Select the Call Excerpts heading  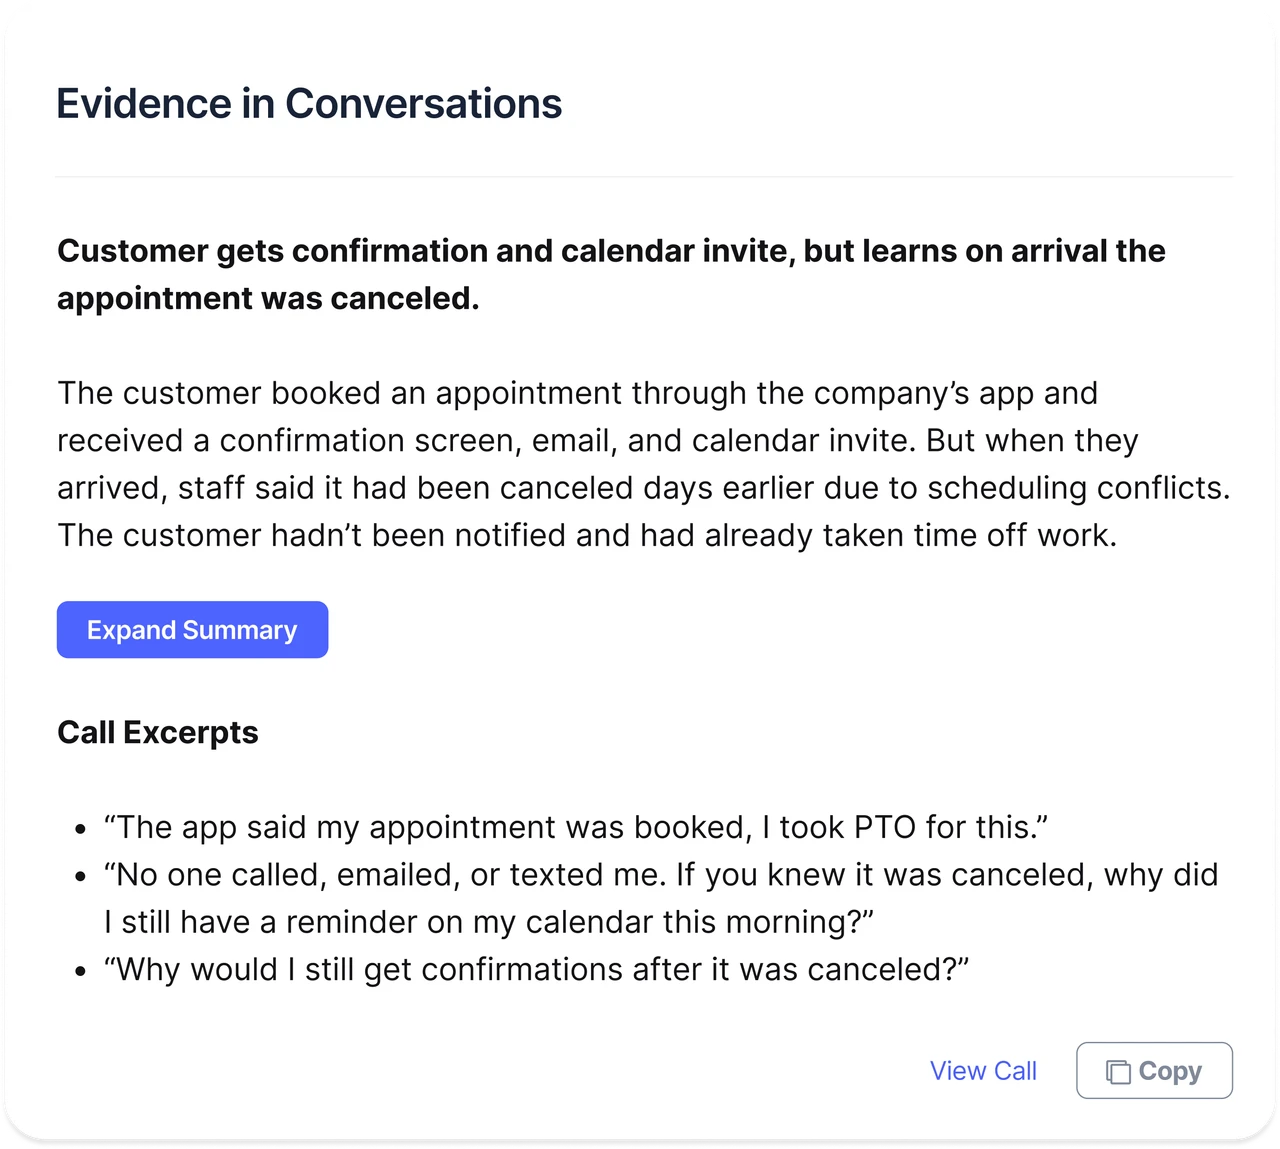point(158,732)
